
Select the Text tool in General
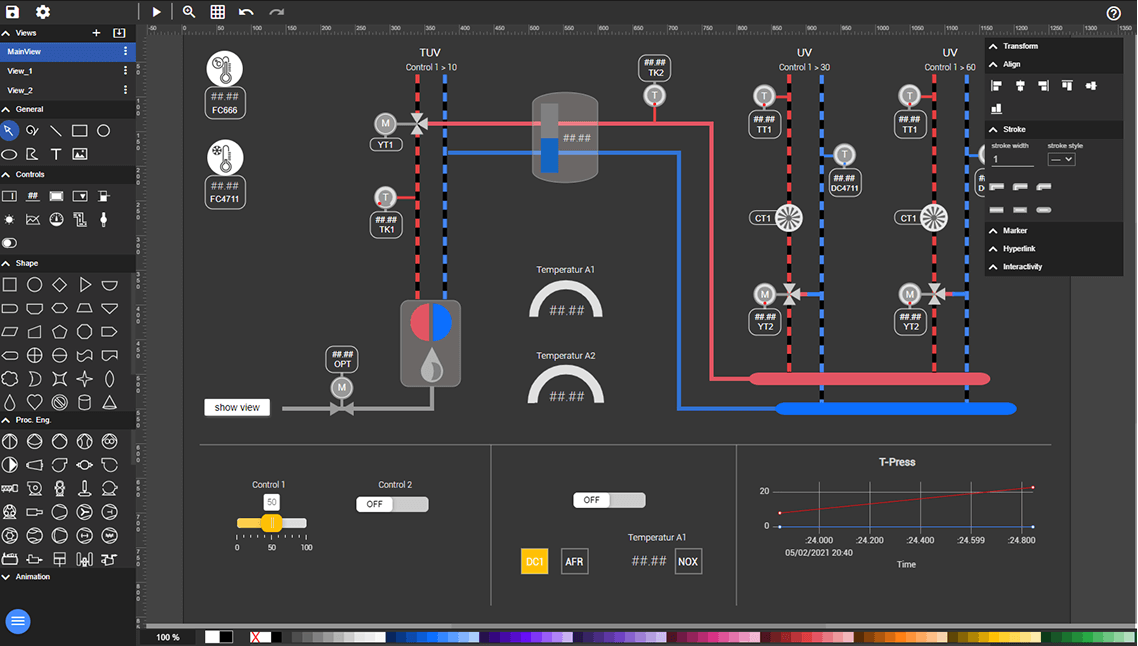(x=56, y=154)
